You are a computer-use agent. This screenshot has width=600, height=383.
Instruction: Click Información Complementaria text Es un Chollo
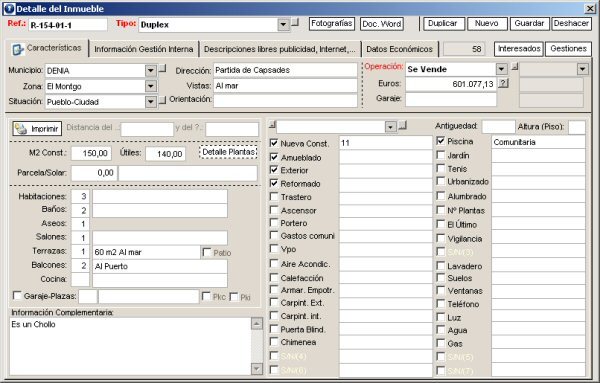[x=33, y=324]
